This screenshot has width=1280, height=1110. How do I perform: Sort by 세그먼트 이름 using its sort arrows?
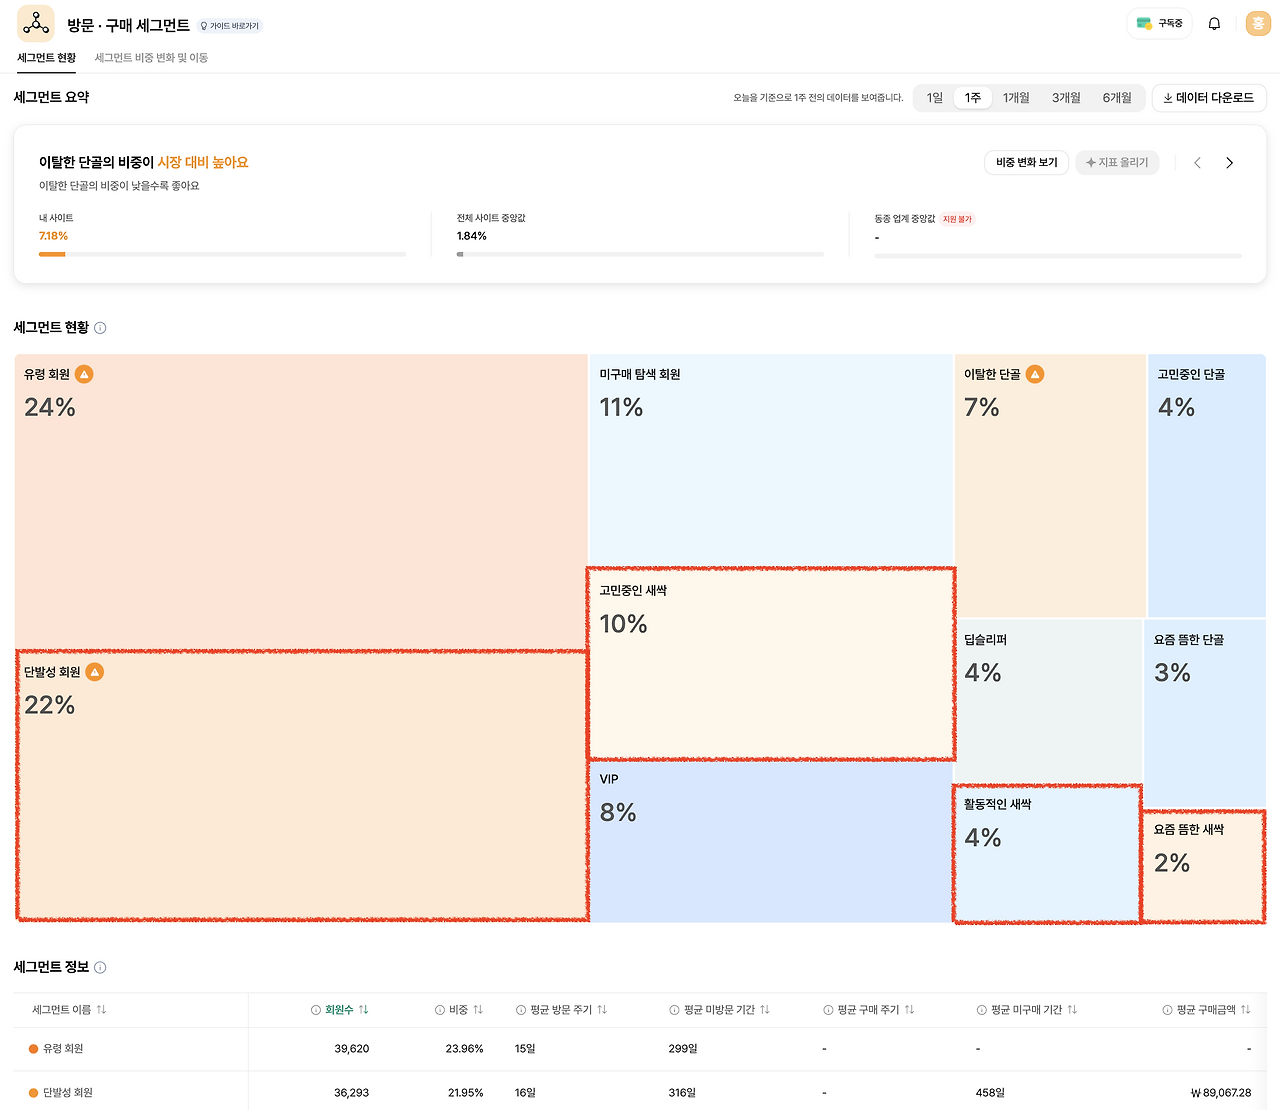[102, 1010]
